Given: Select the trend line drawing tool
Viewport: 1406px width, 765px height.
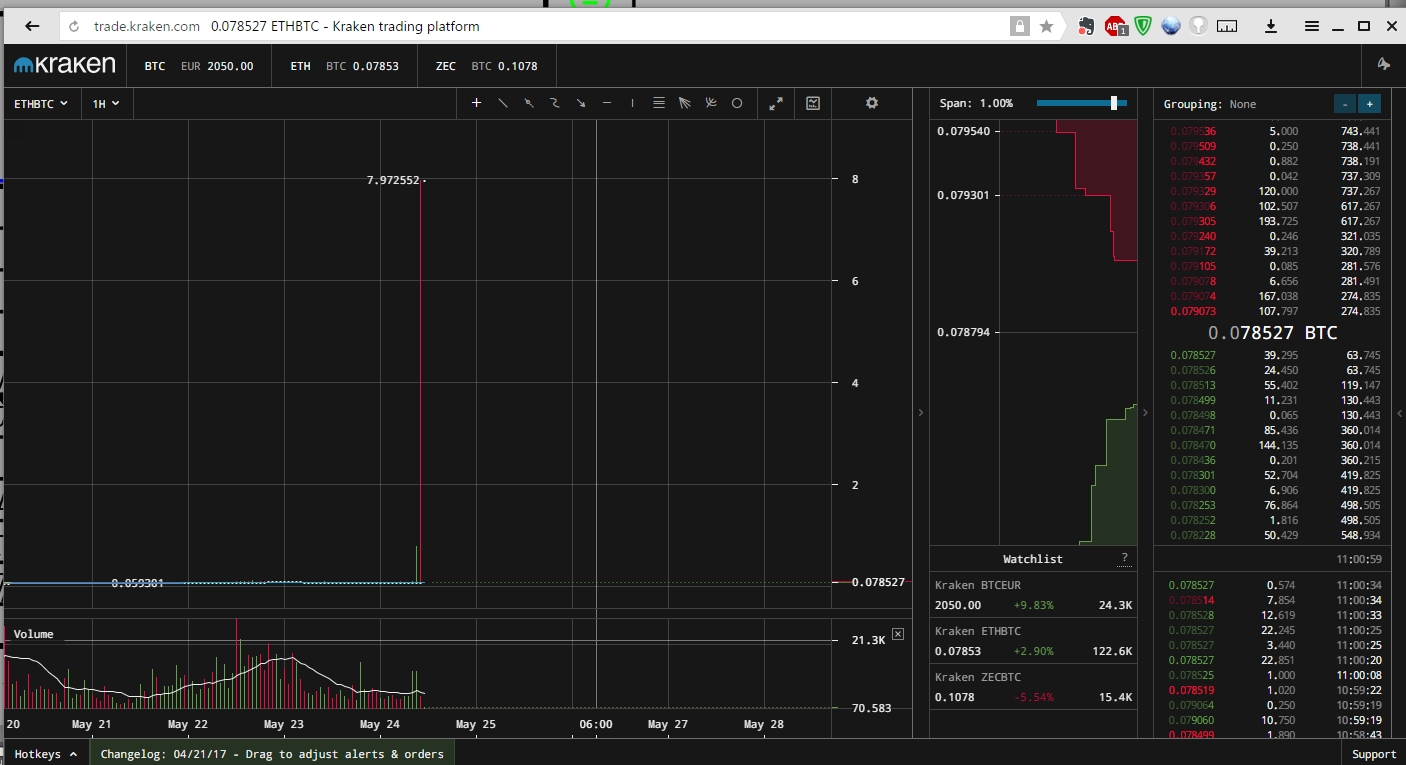Looking at the screenshot, I should [503, 103].
